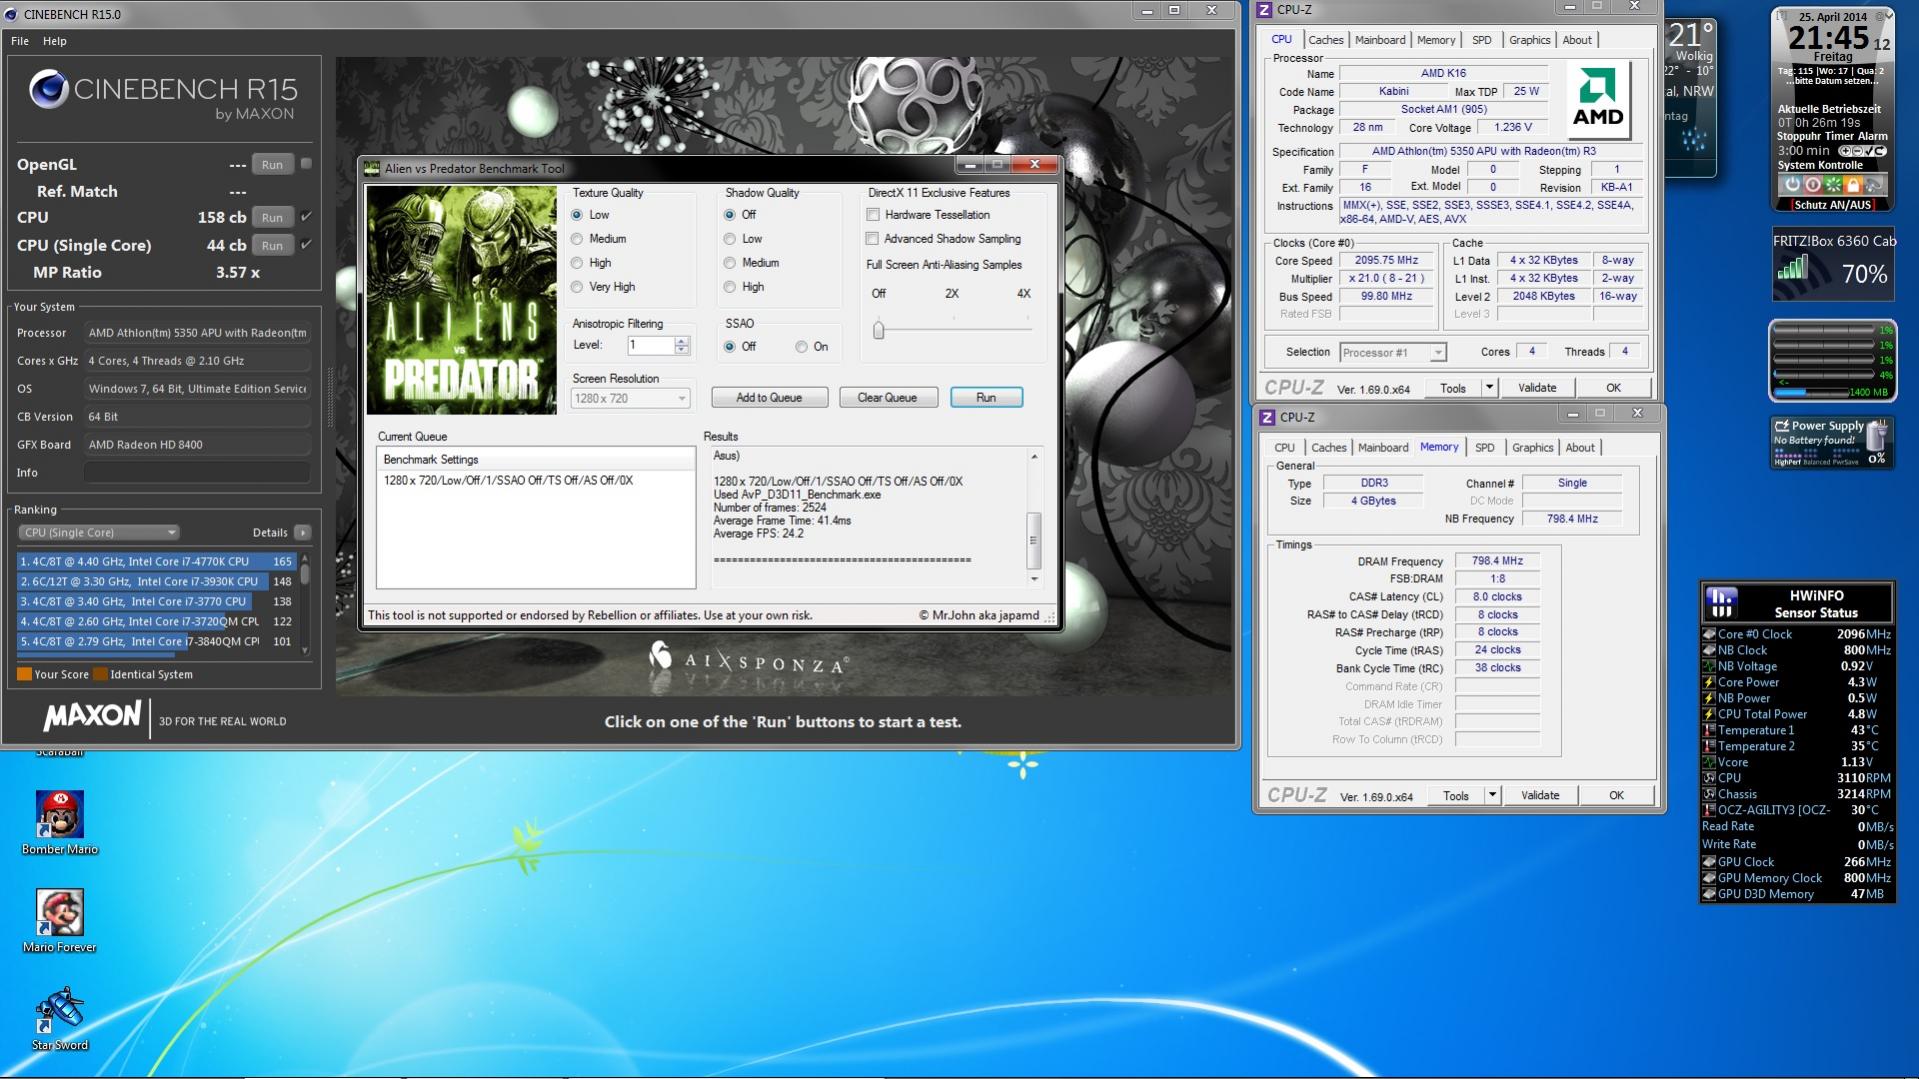This screenshot has width=1919, height=1079.
Task: Click the Results panel scrollbar thumb
Action: click(1034, 540)
